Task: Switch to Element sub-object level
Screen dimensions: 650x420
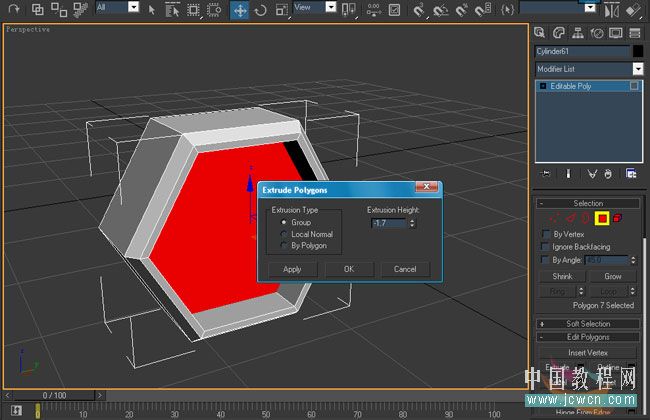Action: [617, 218]
